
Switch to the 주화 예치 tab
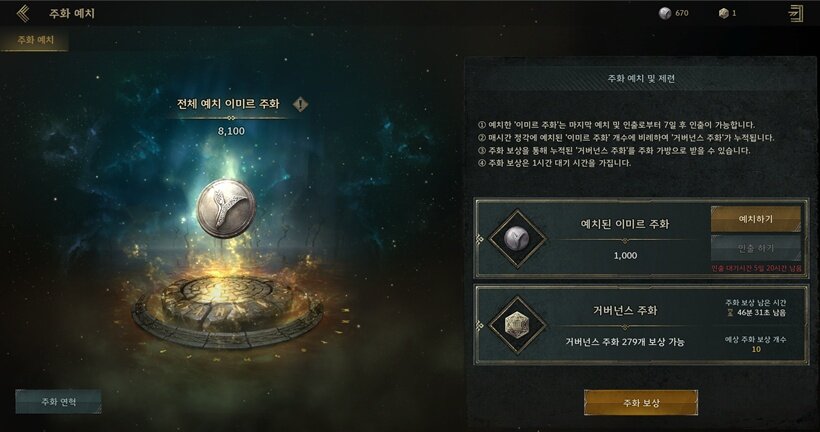click(x=35, y=40)
